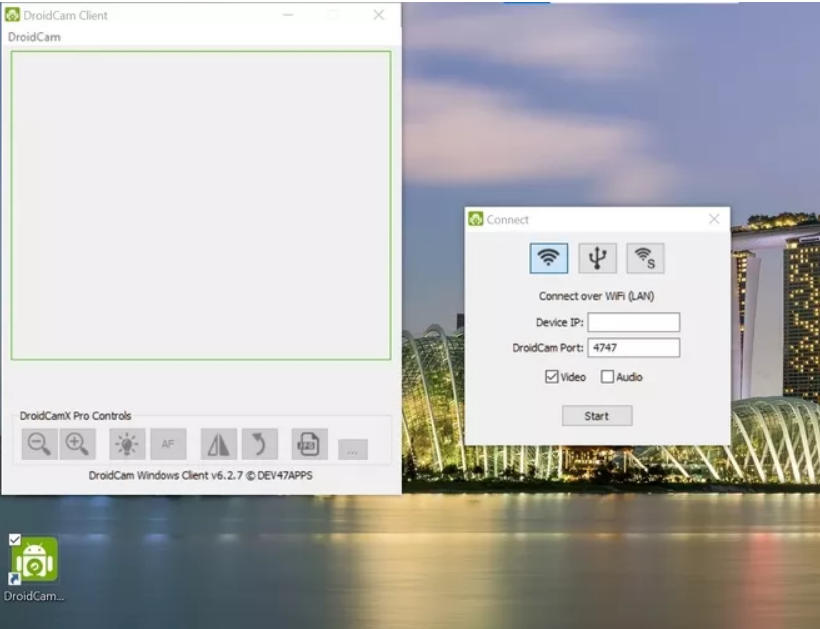Uncheck the Video checkbox
This screenshot has height=629, width=820.
coord(552,377)
